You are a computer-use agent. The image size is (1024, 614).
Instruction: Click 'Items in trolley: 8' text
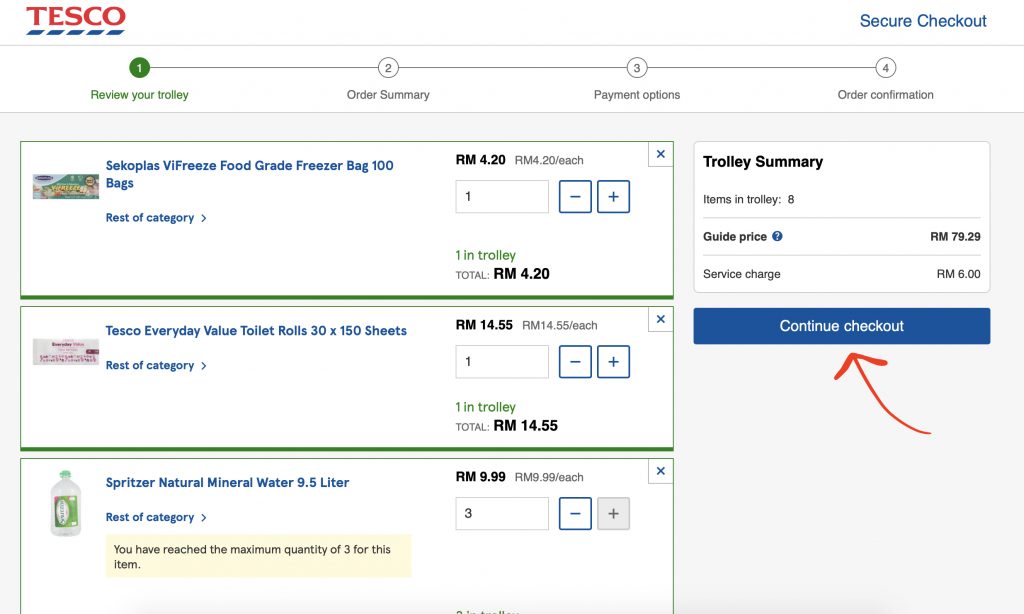(748, 199)
